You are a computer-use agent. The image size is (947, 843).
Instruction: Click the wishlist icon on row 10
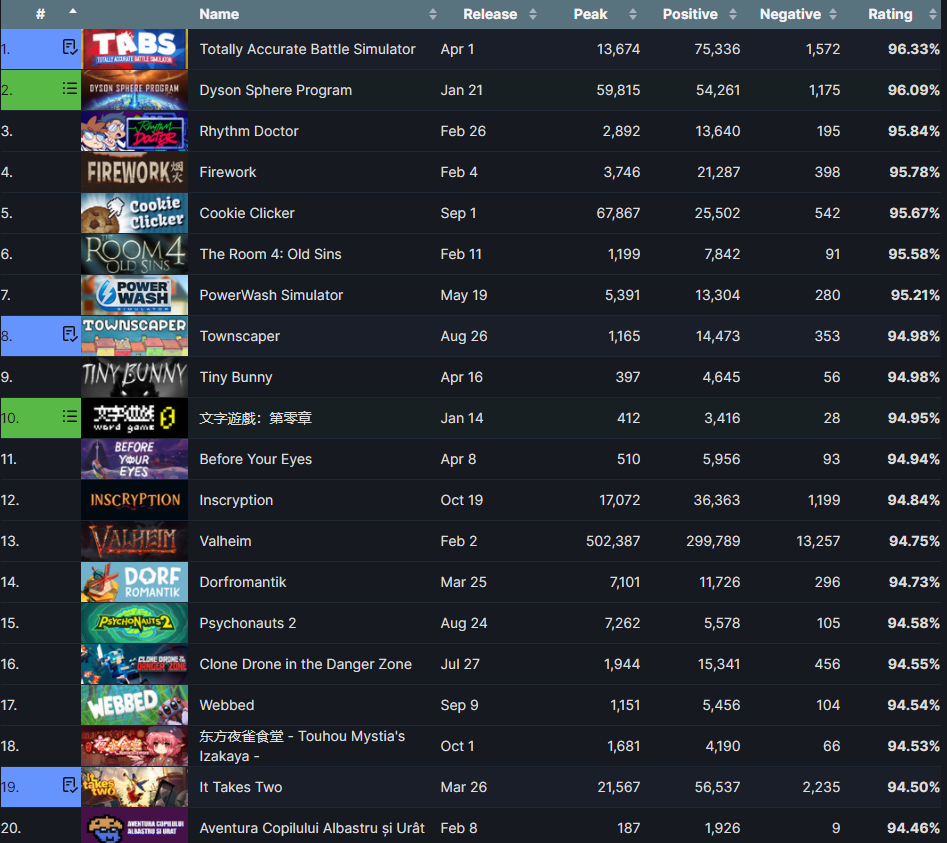[x=70, y=416]
